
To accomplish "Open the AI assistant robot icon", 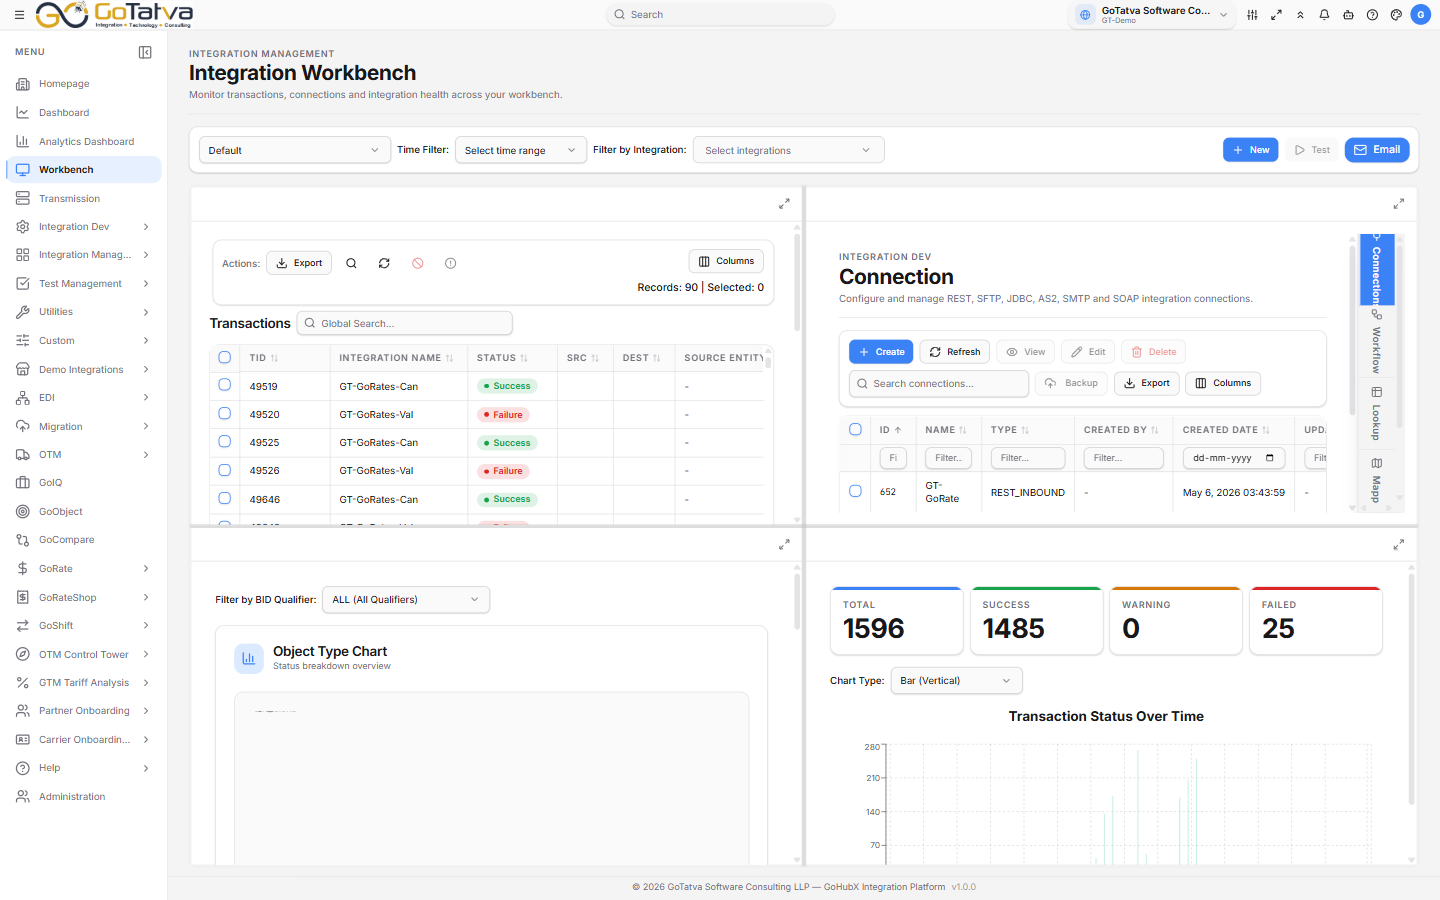I will 1348,15.
